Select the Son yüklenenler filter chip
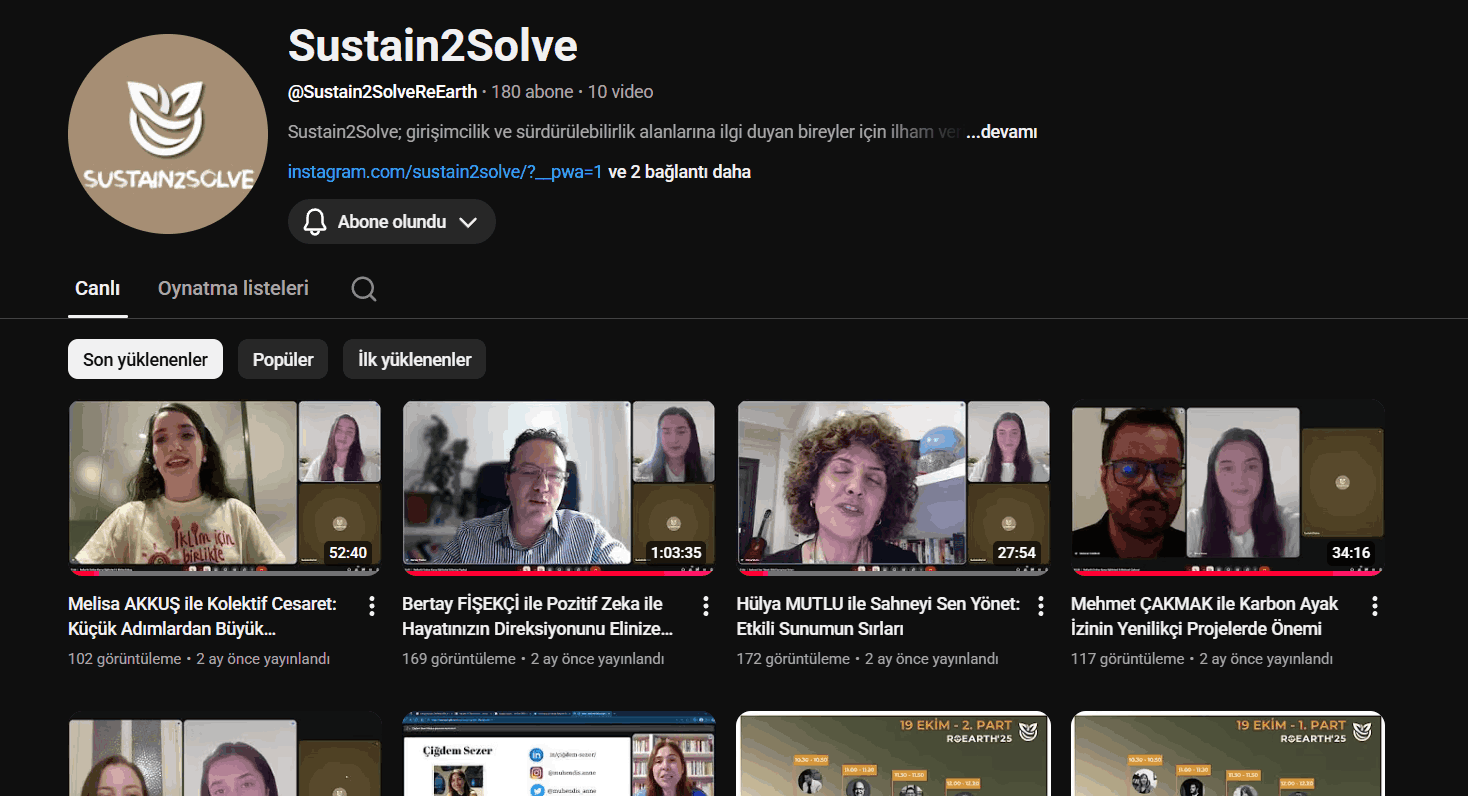The height and width of the screenshot is (796, 1468). (x=145, y=358)
